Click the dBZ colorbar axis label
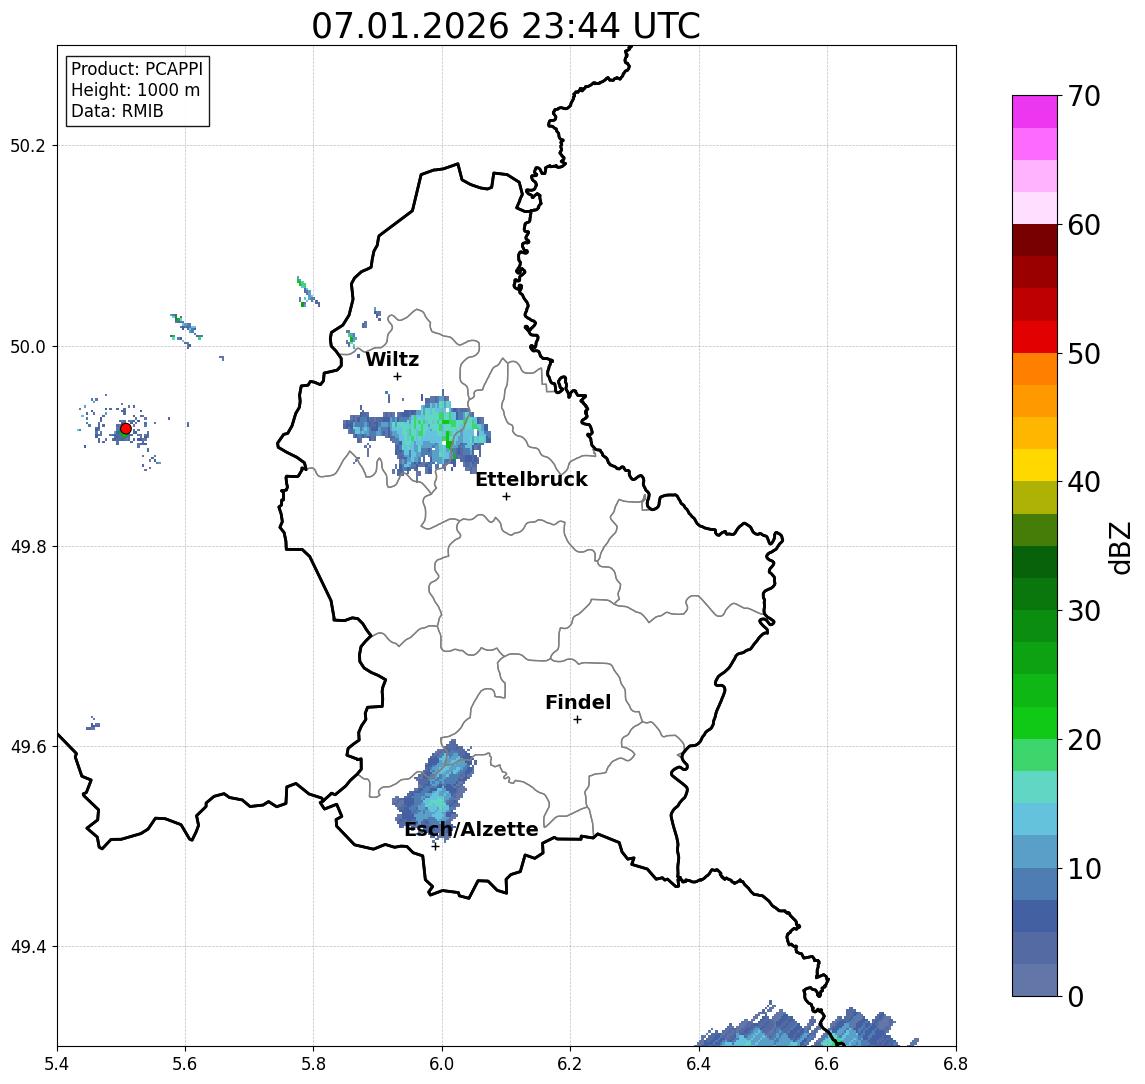 coord(1120,548)
